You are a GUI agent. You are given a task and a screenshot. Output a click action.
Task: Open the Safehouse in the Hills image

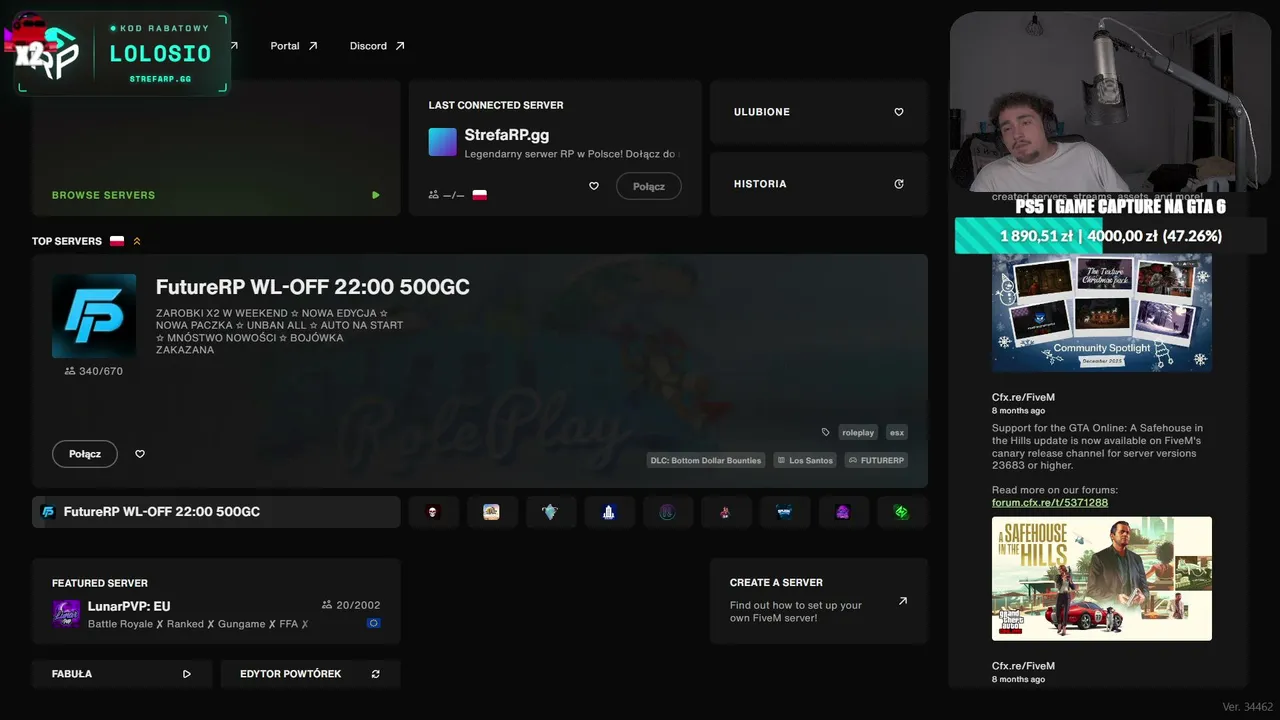coord(1102,578)
